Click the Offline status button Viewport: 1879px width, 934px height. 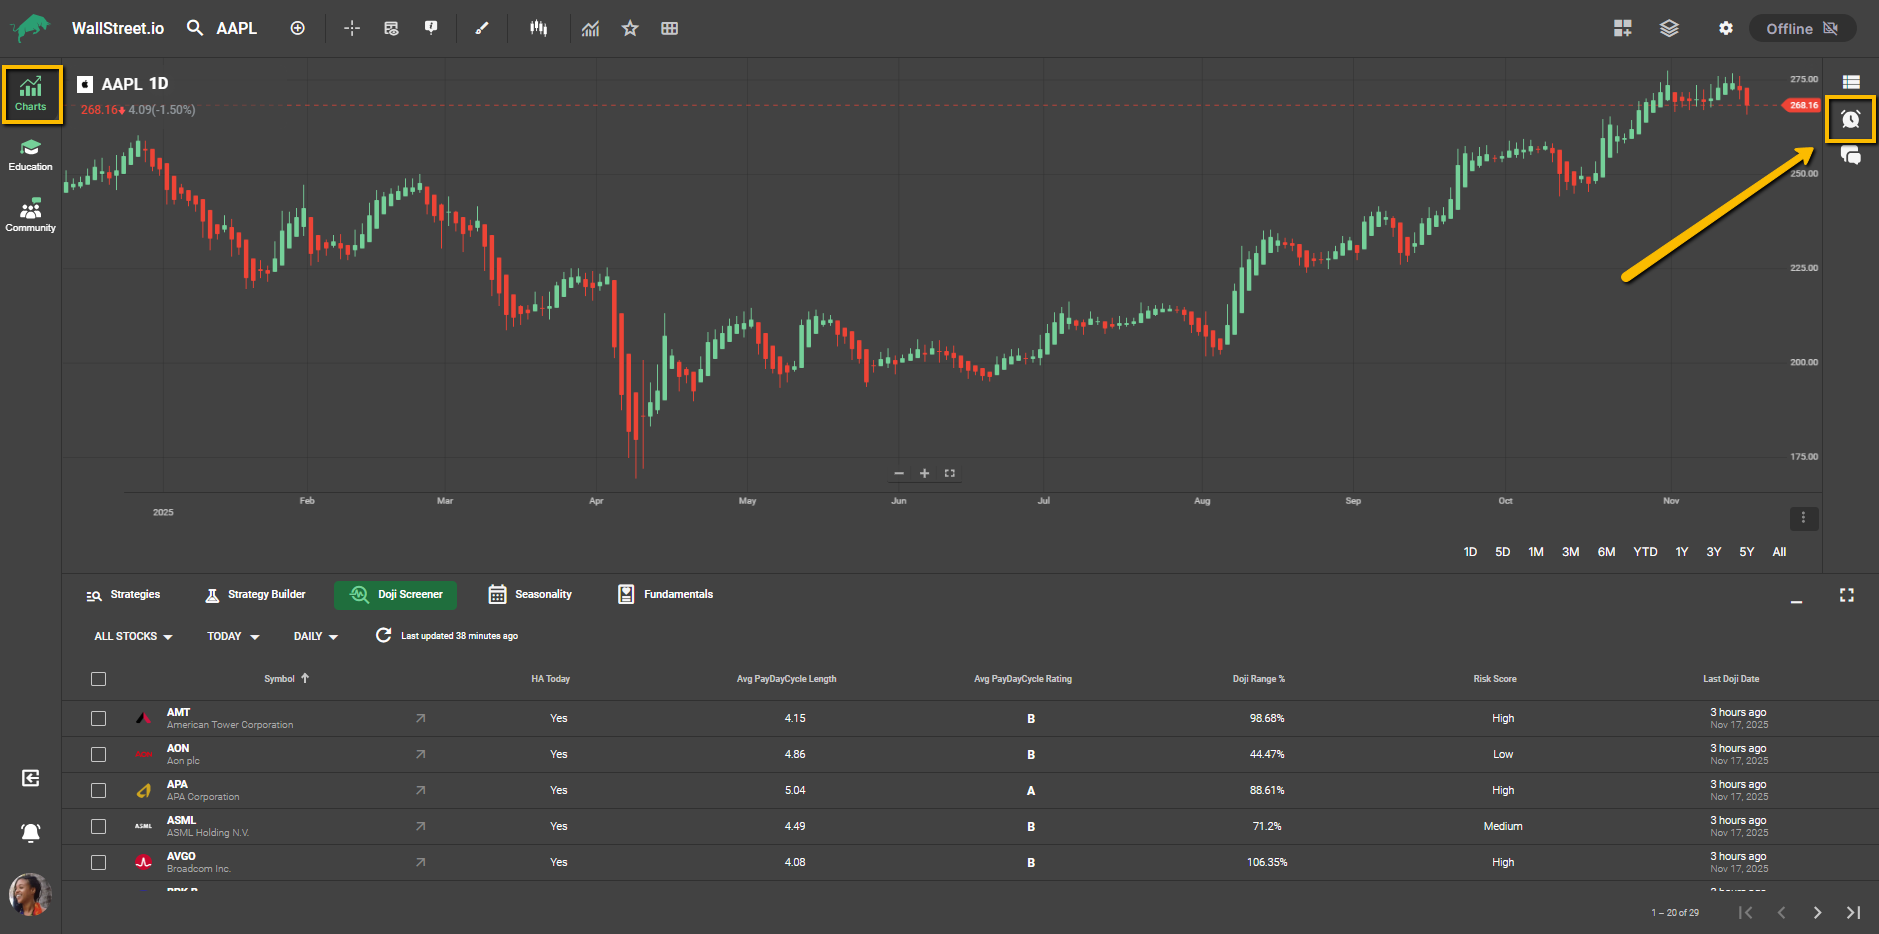click(x=1802, y=29)
